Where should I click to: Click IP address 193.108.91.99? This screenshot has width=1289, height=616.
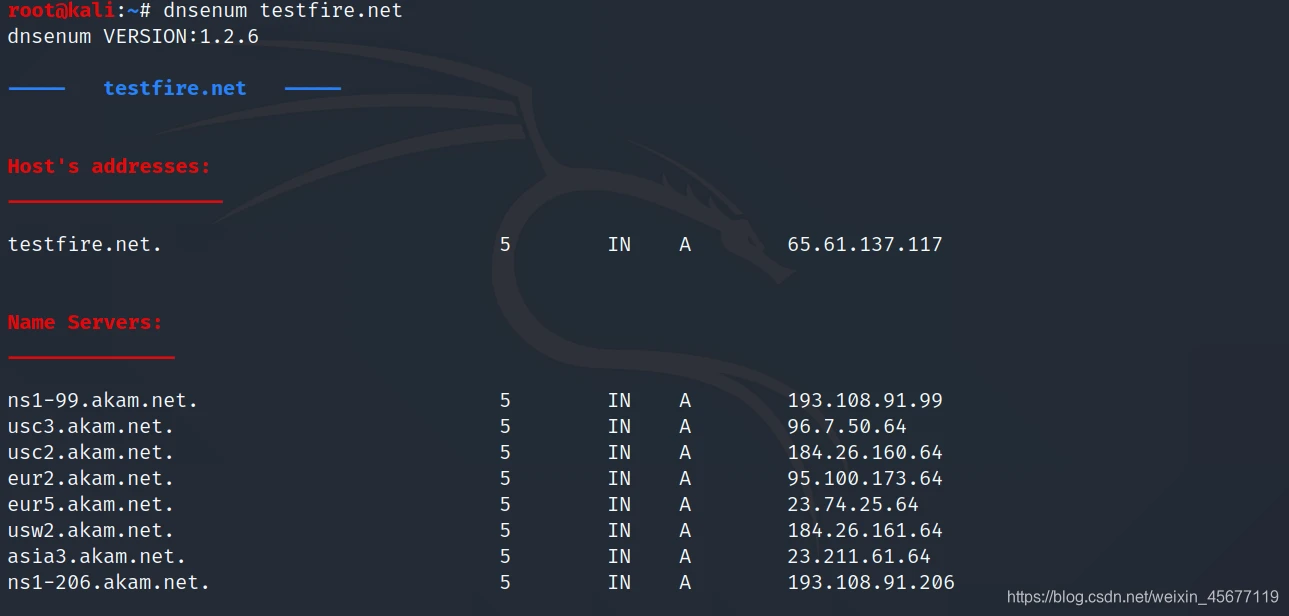point(864,401)
